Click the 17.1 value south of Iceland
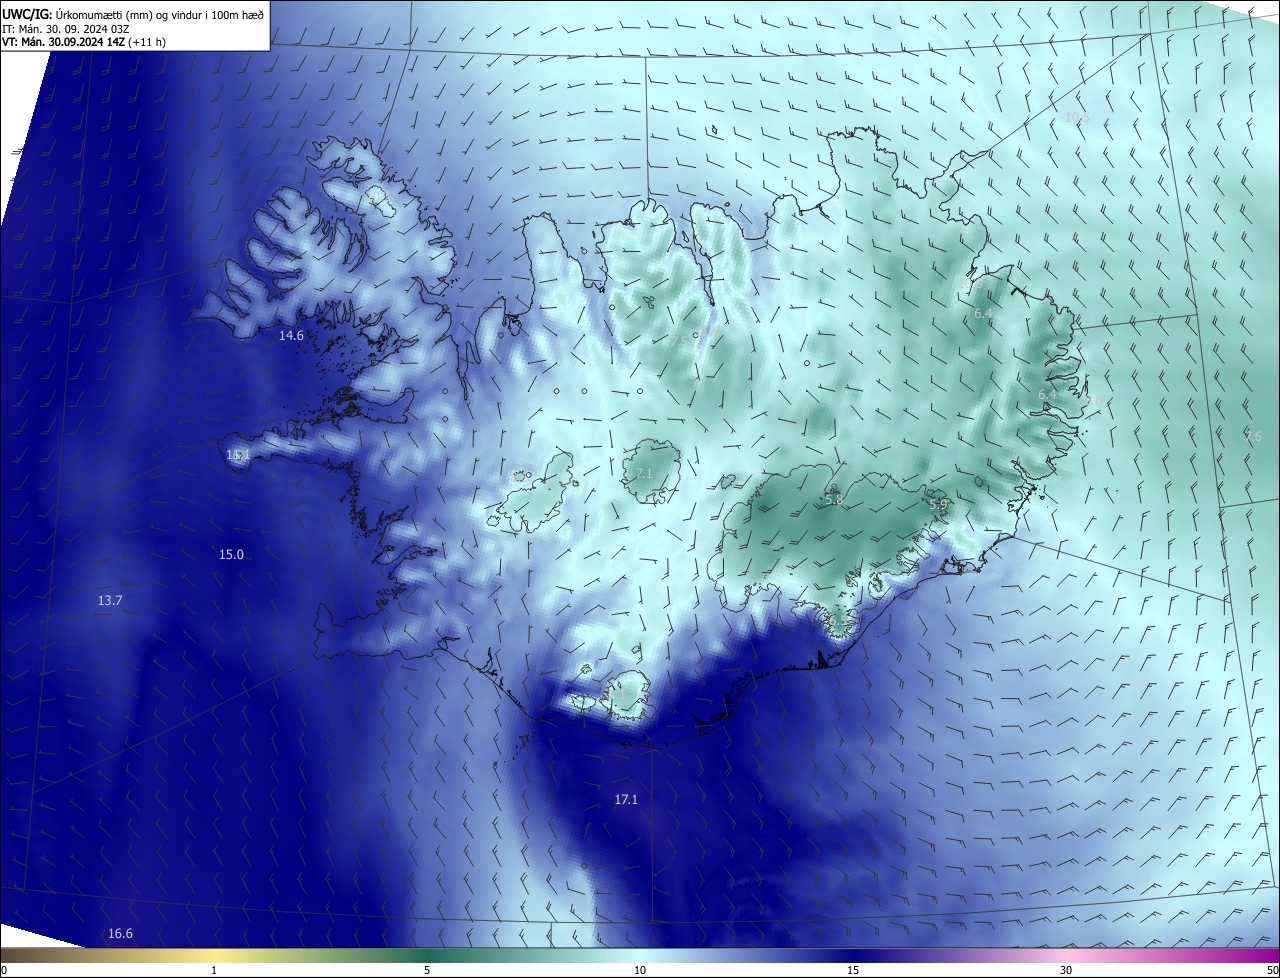Image resolution: width=1280 pixels, height=978 pixels. click(x=626, y=800)
